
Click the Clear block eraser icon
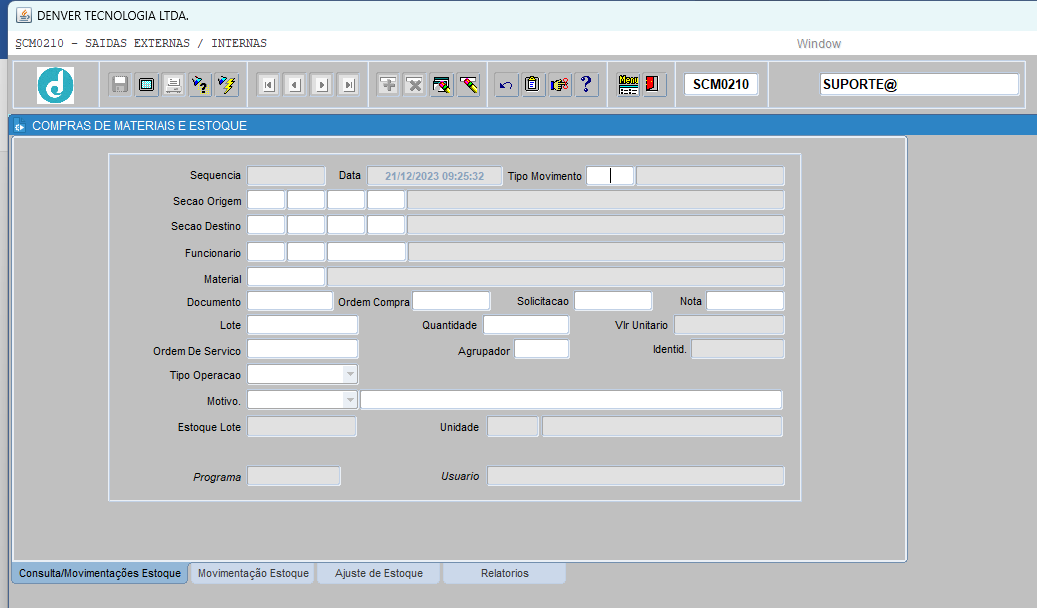(x=442, y=85)
